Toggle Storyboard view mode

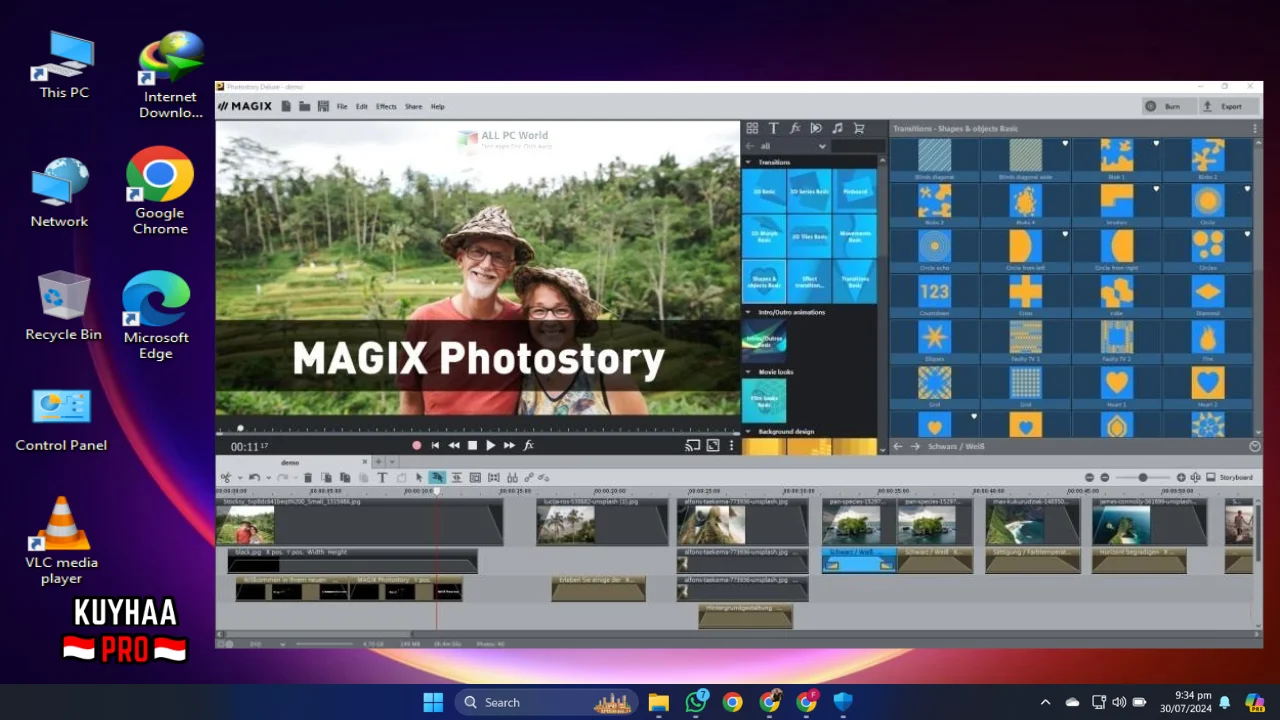(1229, 478)
